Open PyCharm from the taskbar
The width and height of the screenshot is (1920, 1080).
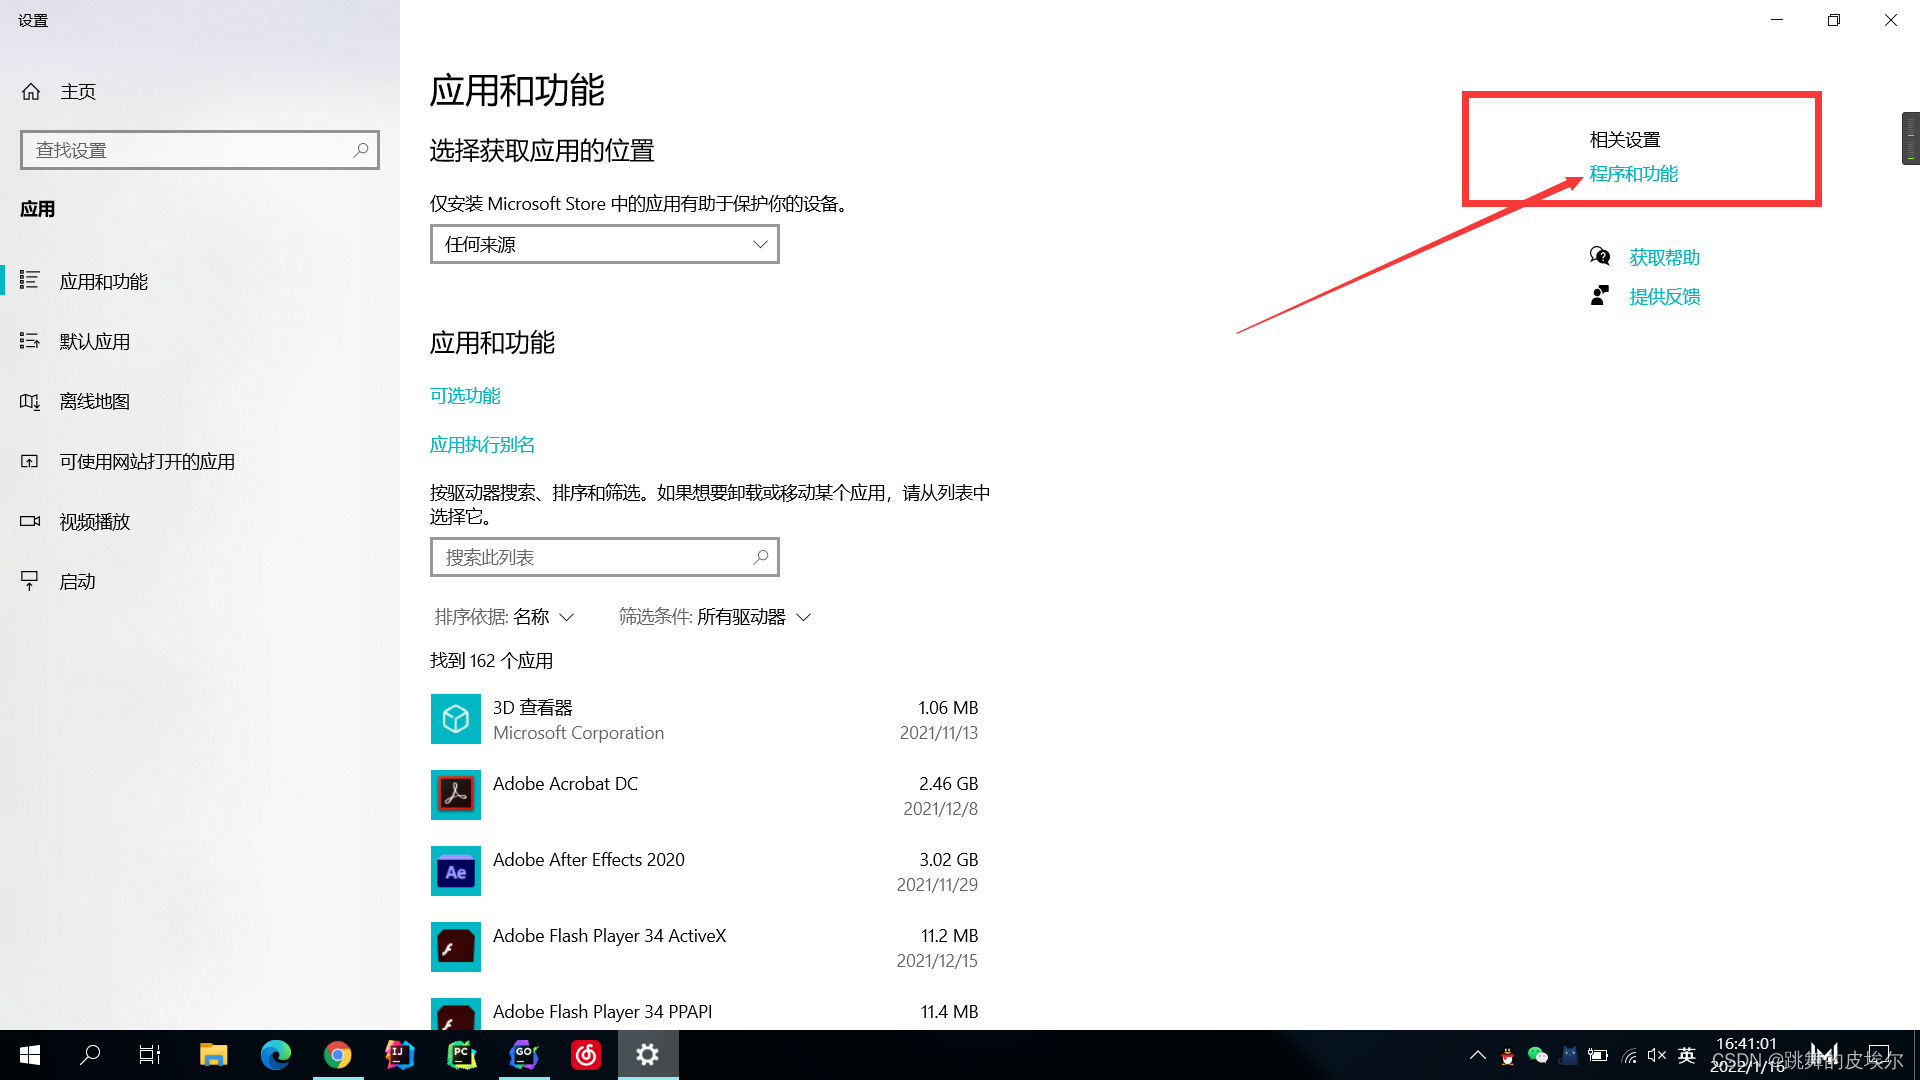coord(462,1054)
